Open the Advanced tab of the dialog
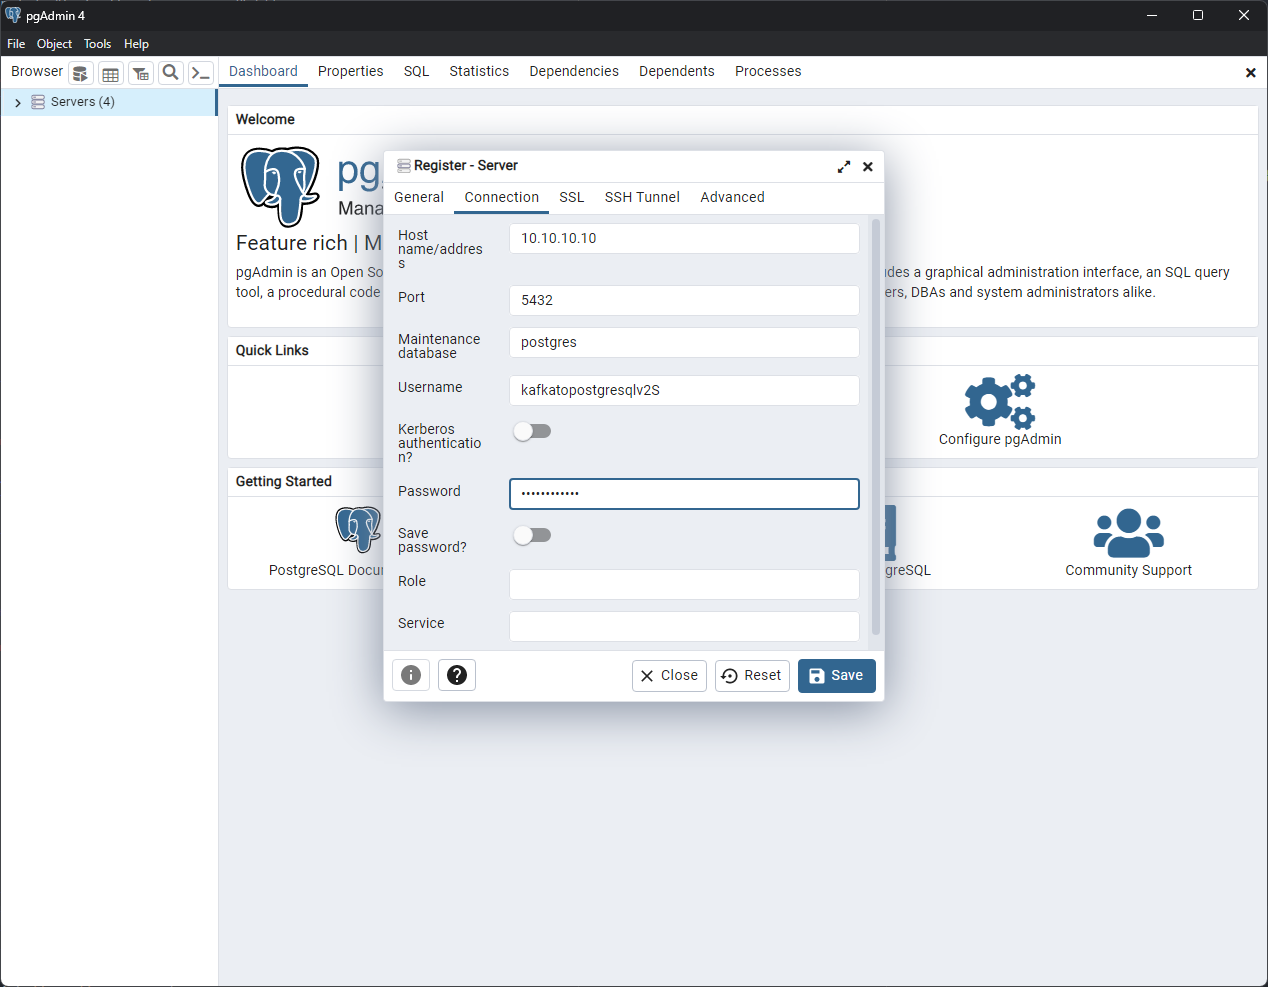Viewport: 1268px width, 987px height. (732, 197)
